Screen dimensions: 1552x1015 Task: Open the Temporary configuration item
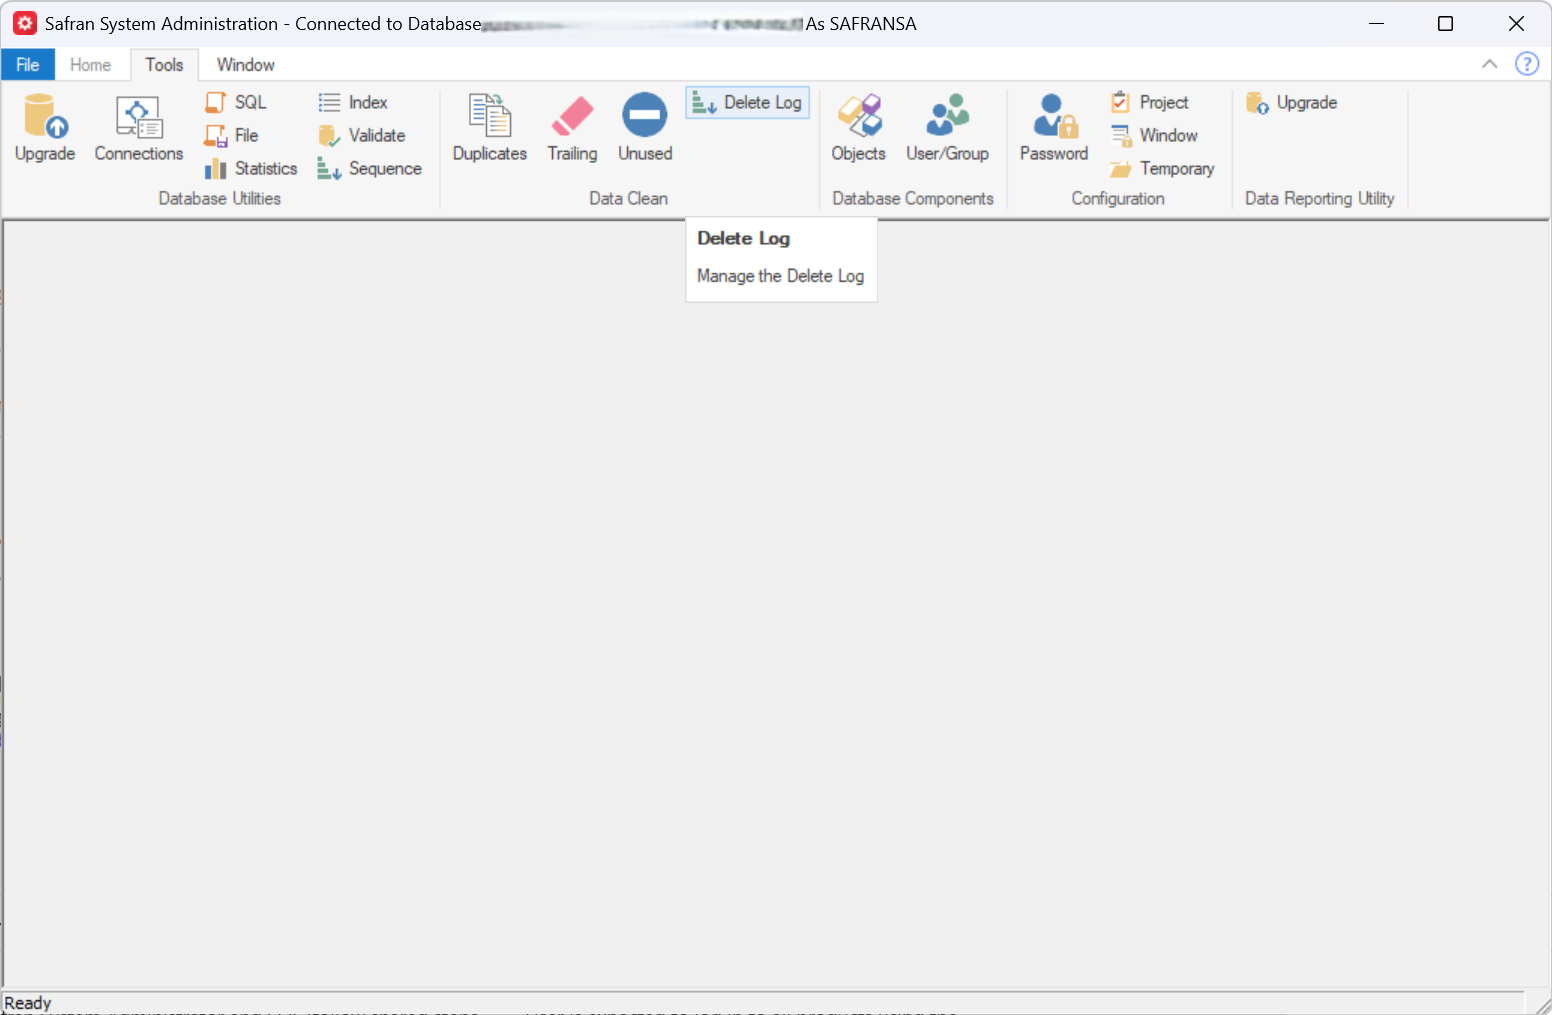point(1162,168)
